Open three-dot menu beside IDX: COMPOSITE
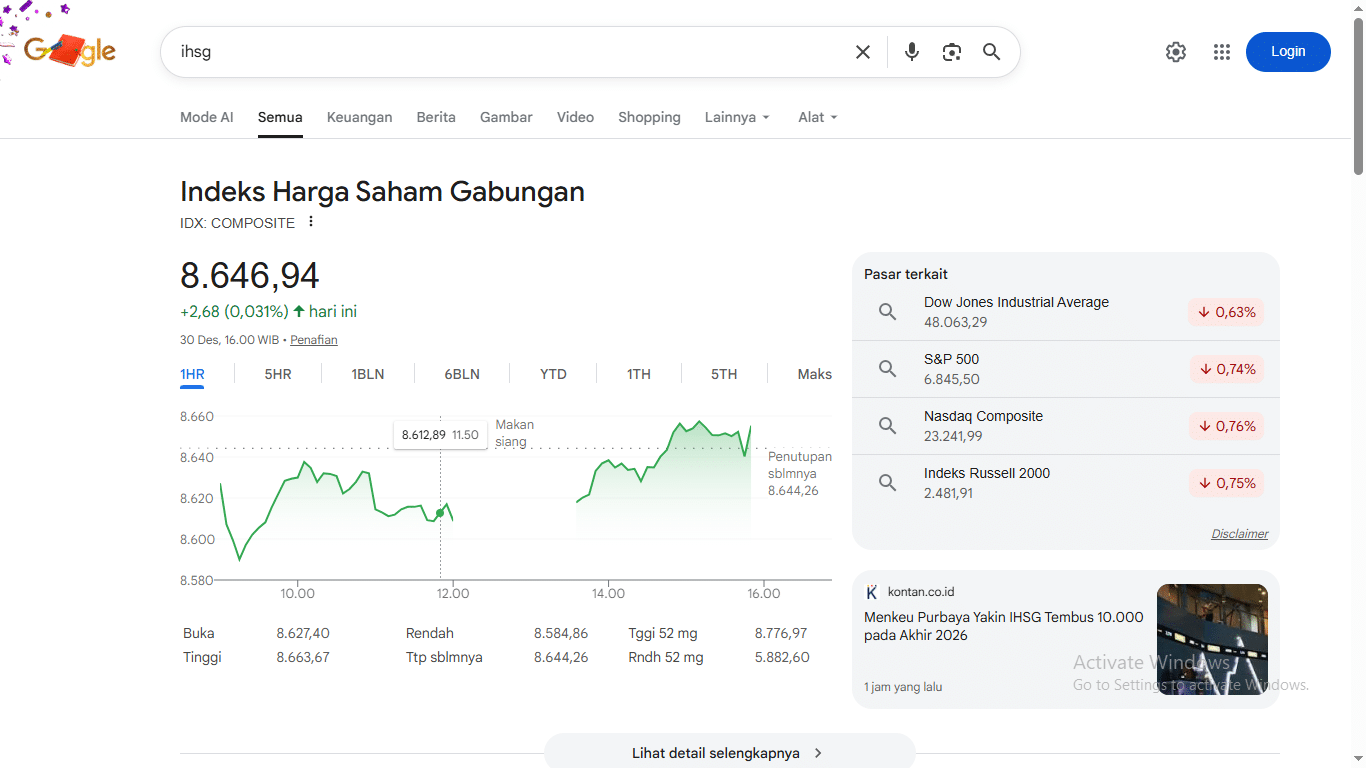 coord(311,222)
